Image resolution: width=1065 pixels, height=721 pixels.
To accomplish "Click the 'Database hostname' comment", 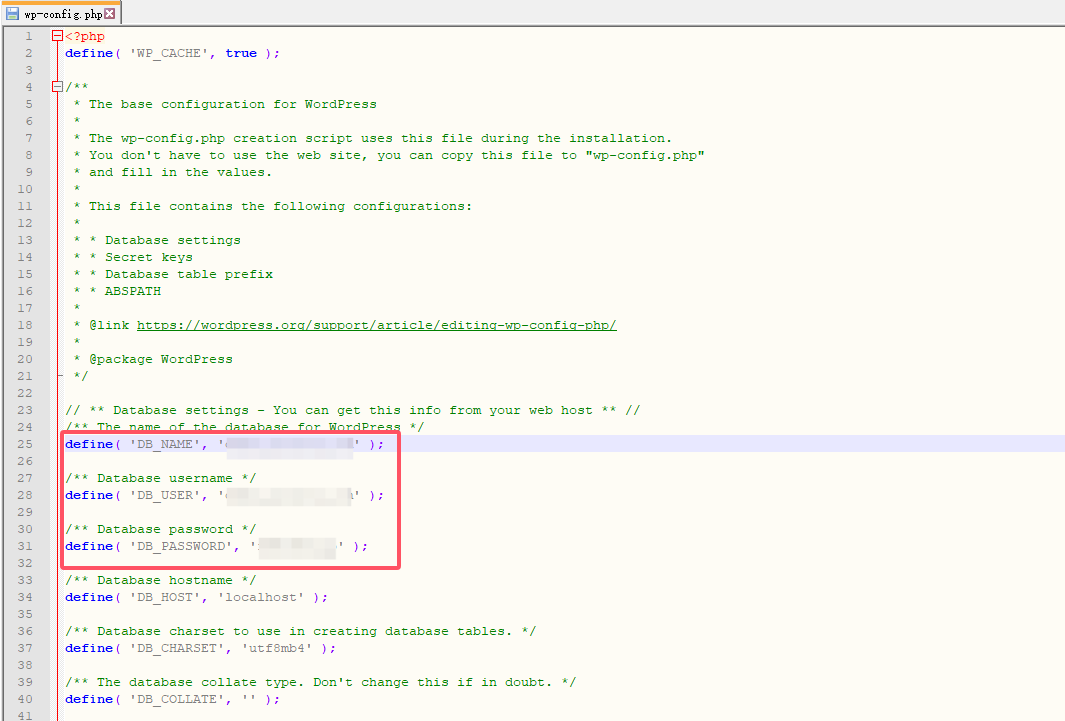I will coord(161,580).
